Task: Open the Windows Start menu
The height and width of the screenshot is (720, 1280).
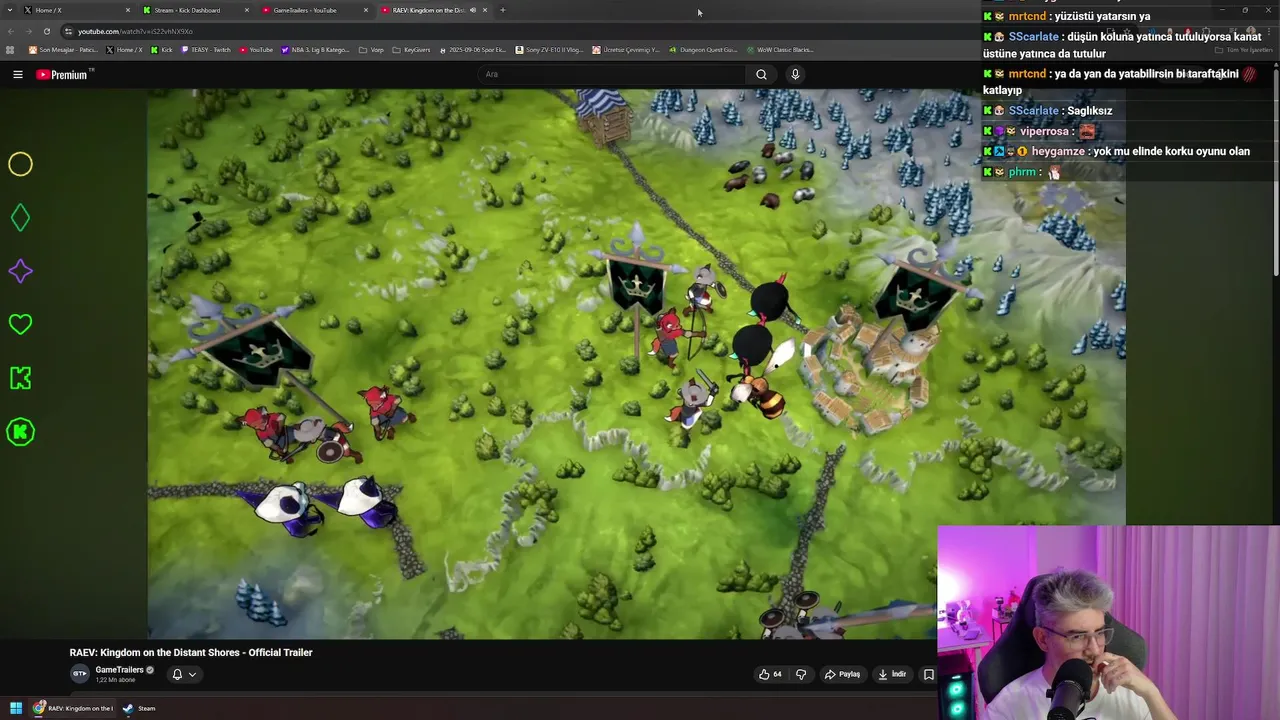Action: pyautogui.click(x=16, y=708)
